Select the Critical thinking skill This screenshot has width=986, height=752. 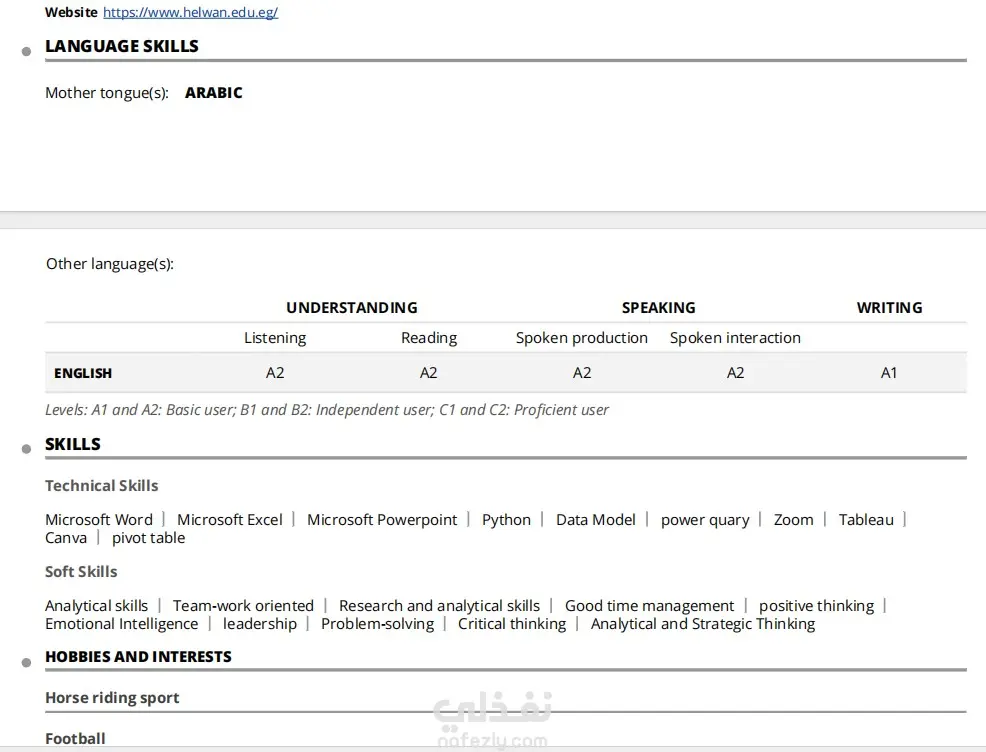(512, 624)
